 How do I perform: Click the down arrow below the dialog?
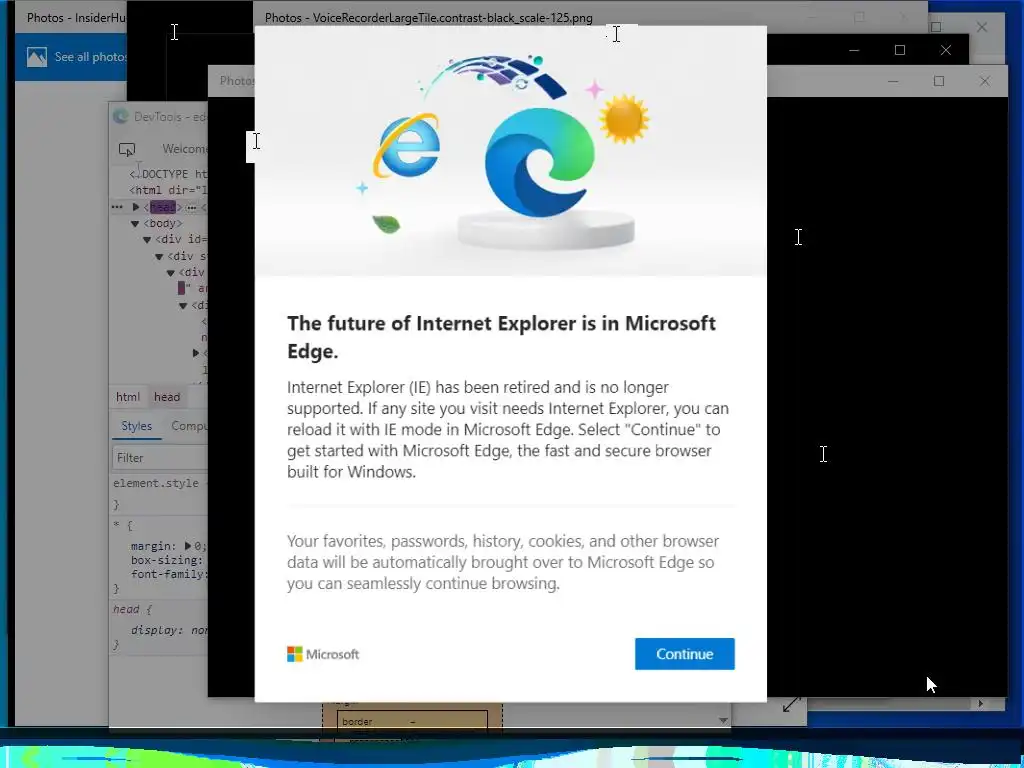click(723, 720)
